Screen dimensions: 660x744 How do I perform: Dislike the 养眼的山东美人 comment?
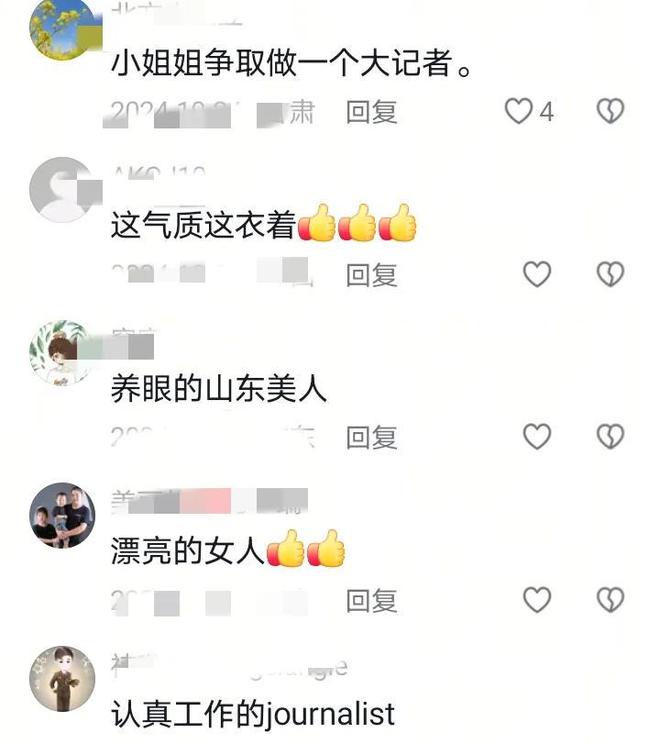pos(610,437)
